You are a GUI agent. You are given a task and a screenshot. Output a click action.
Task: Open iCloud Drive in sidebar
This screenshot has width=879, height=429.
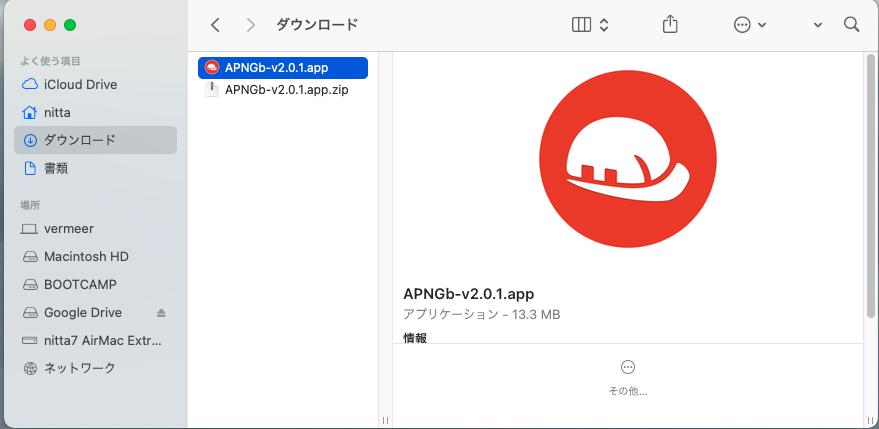pos(80,85)
